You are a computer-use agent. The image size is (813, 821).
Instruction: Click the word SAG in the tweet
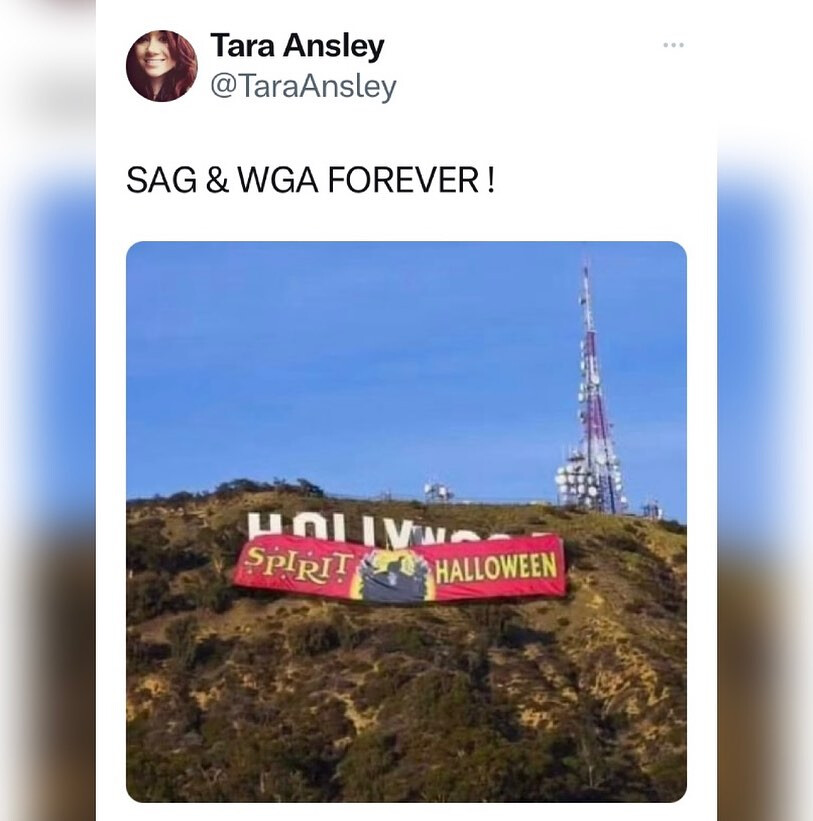point(162,180)
